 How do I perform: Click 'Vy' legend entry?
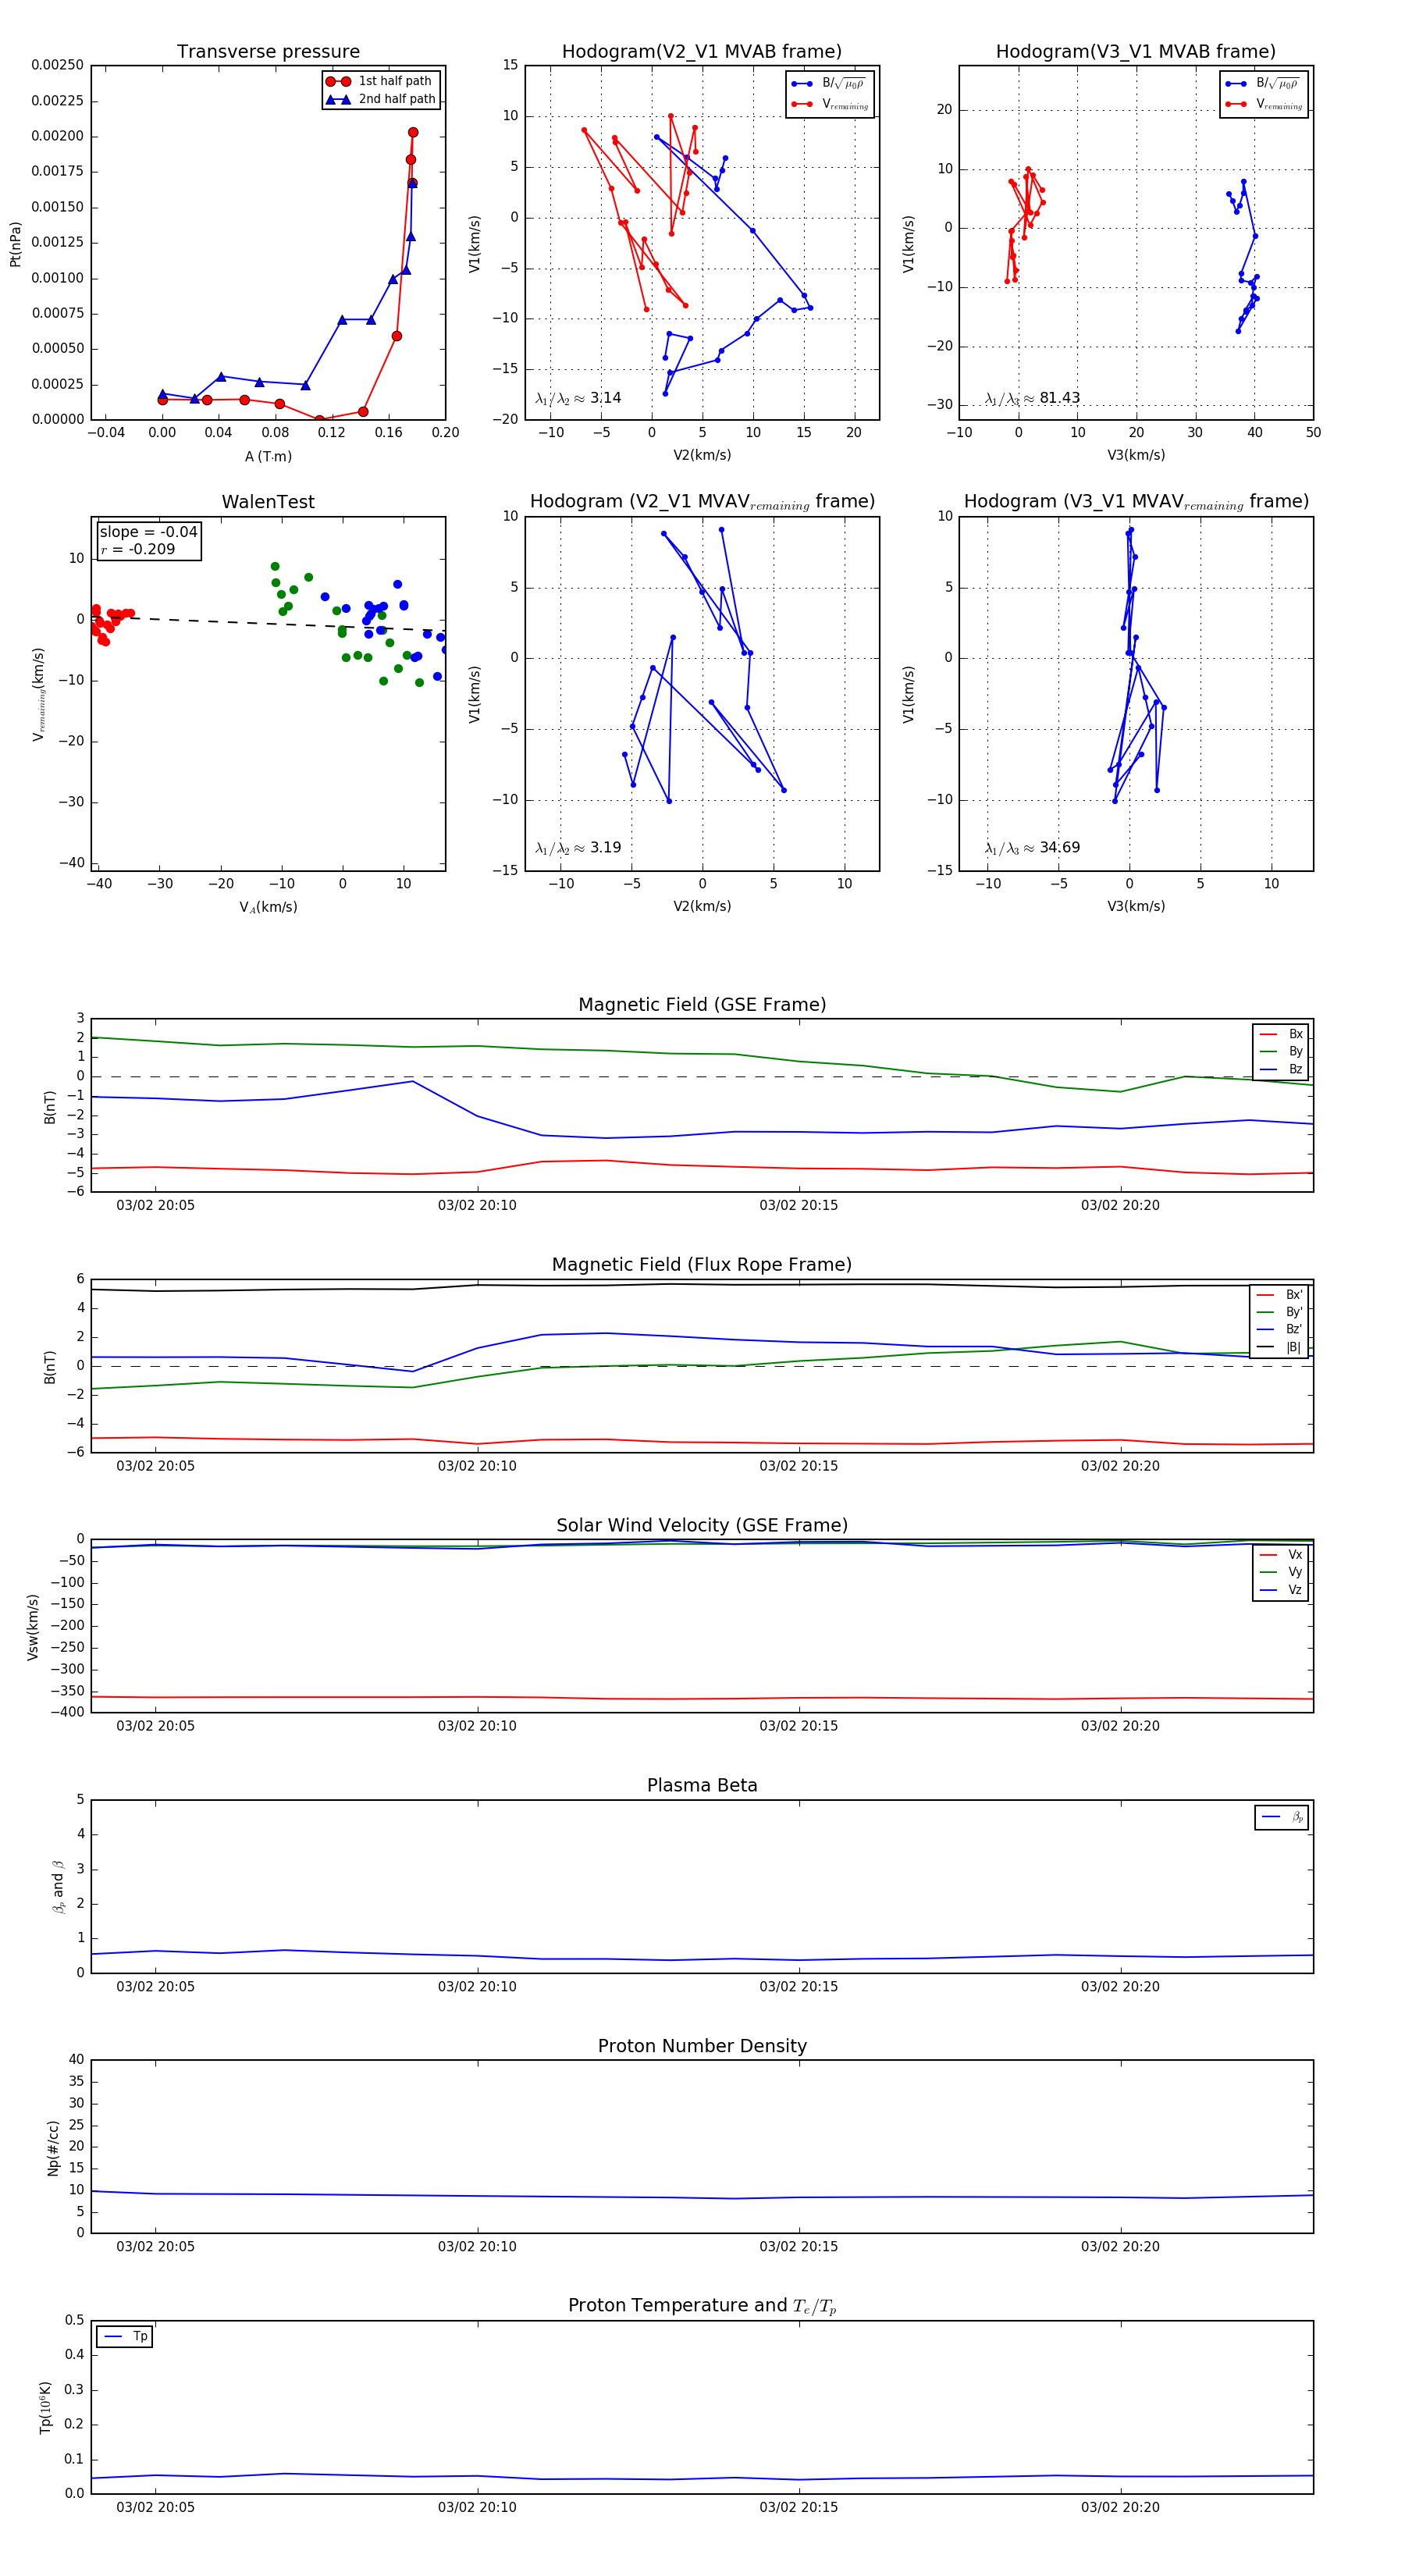1282,1572
